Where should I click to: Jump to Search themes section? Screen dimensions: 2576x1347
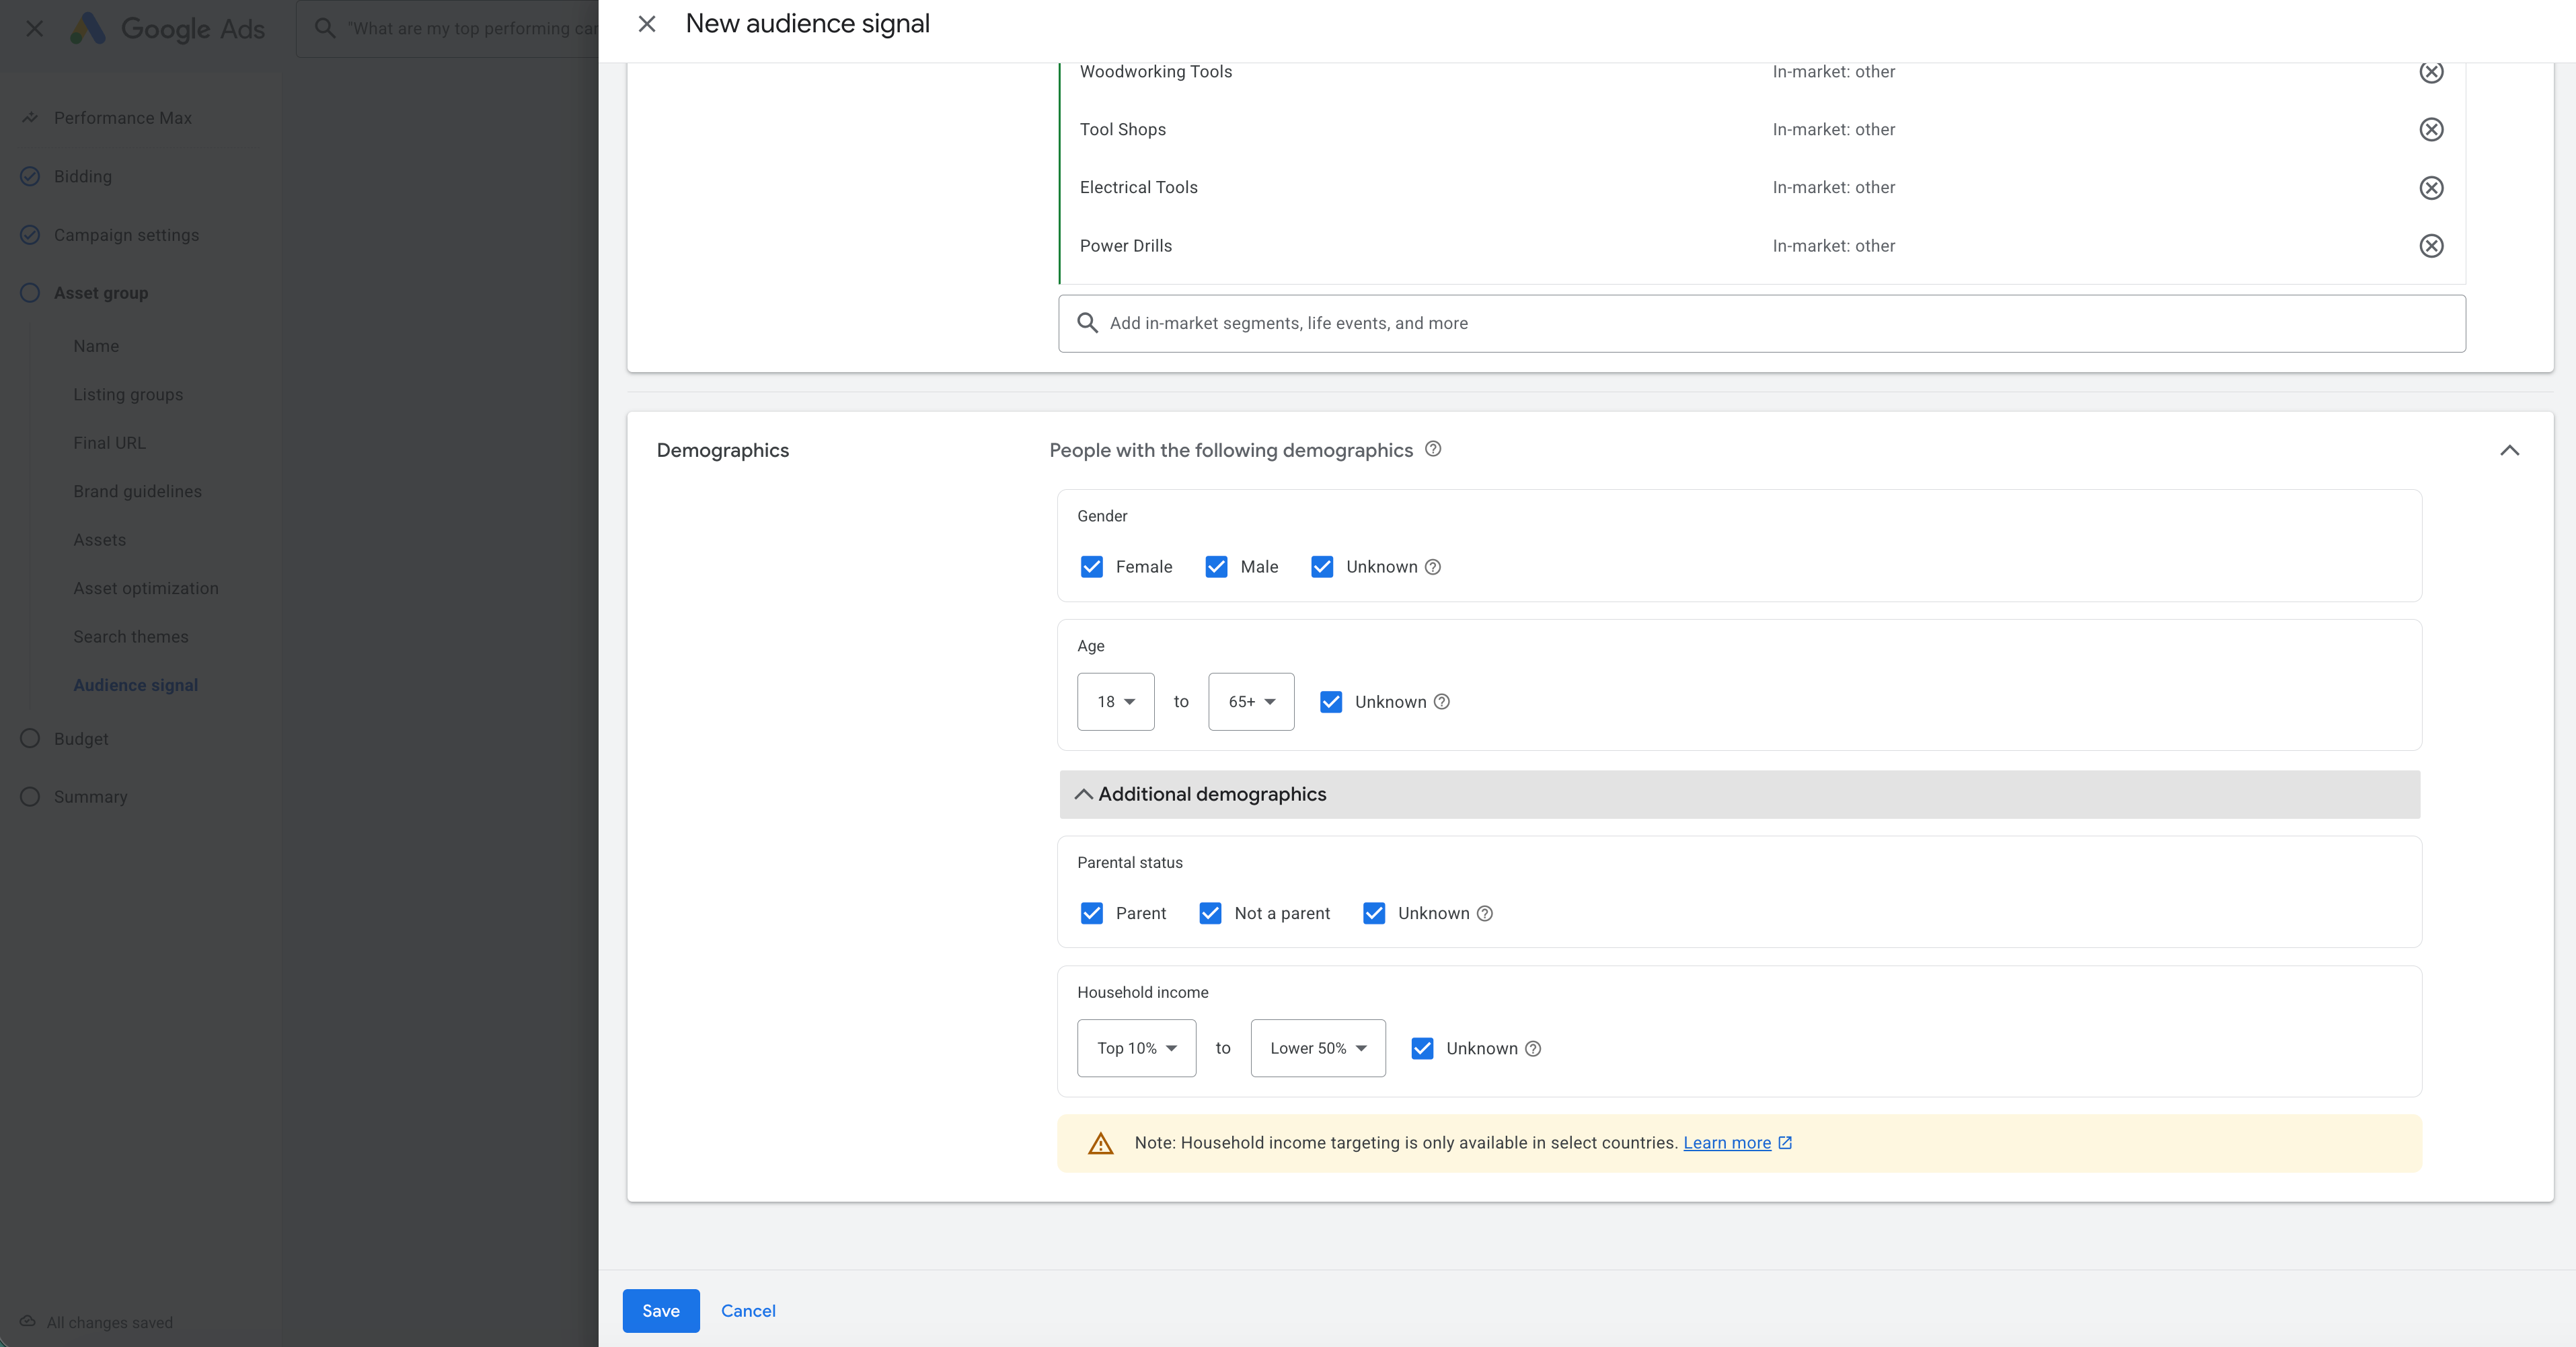point(131,637)
